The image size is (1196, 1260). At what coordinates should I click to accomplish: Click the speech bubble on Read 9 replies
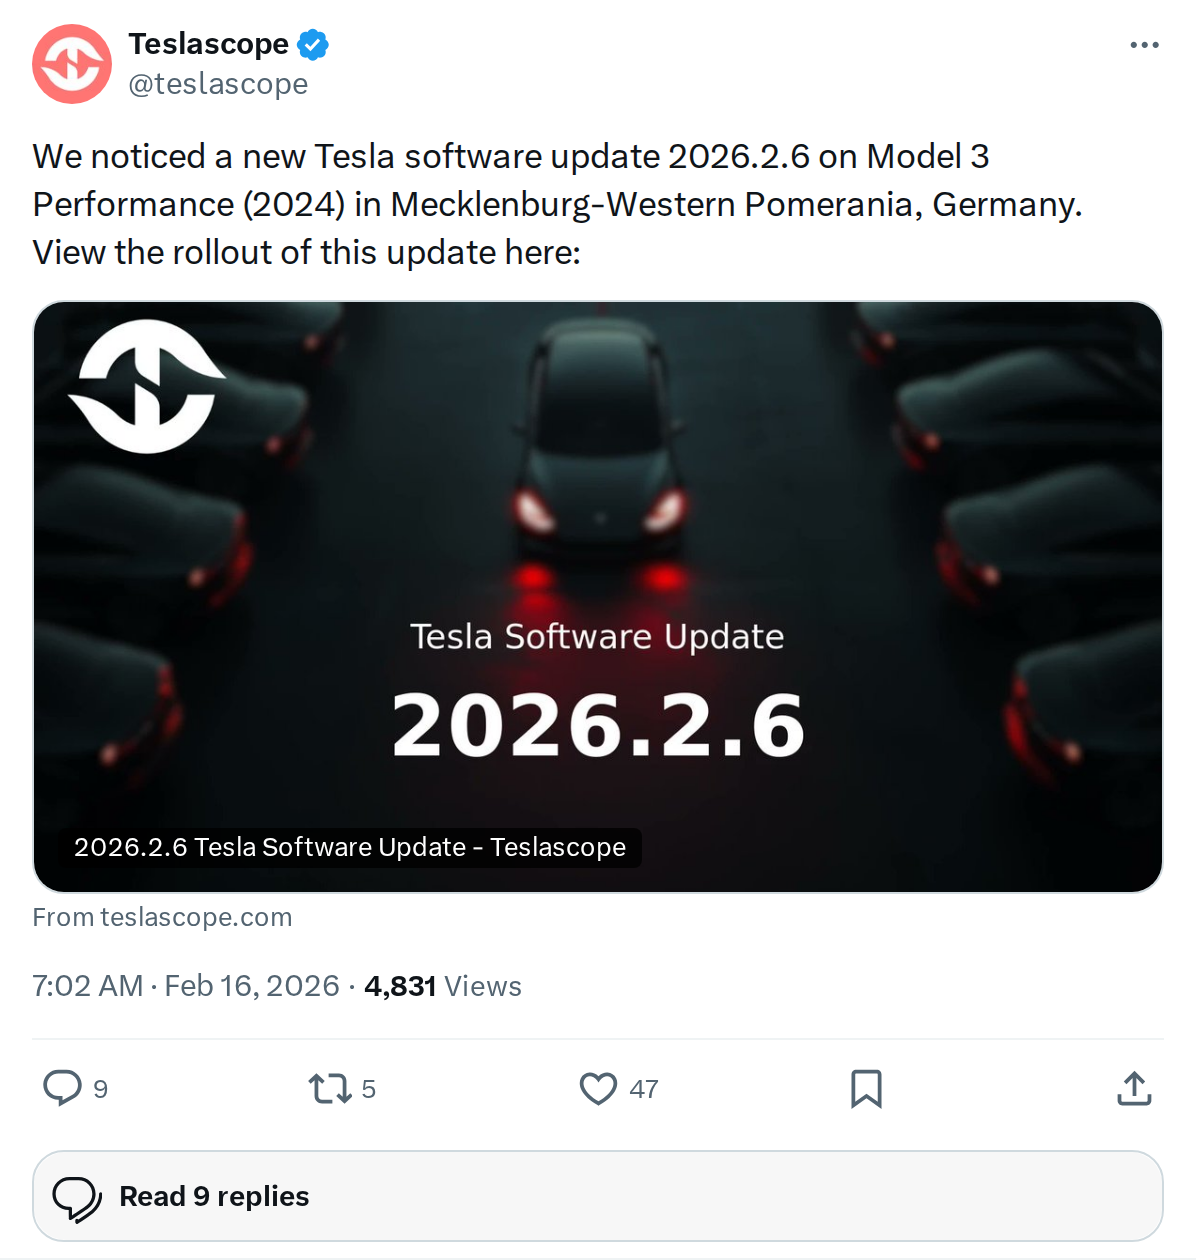pyautogui.click(x=79, y=1196)
